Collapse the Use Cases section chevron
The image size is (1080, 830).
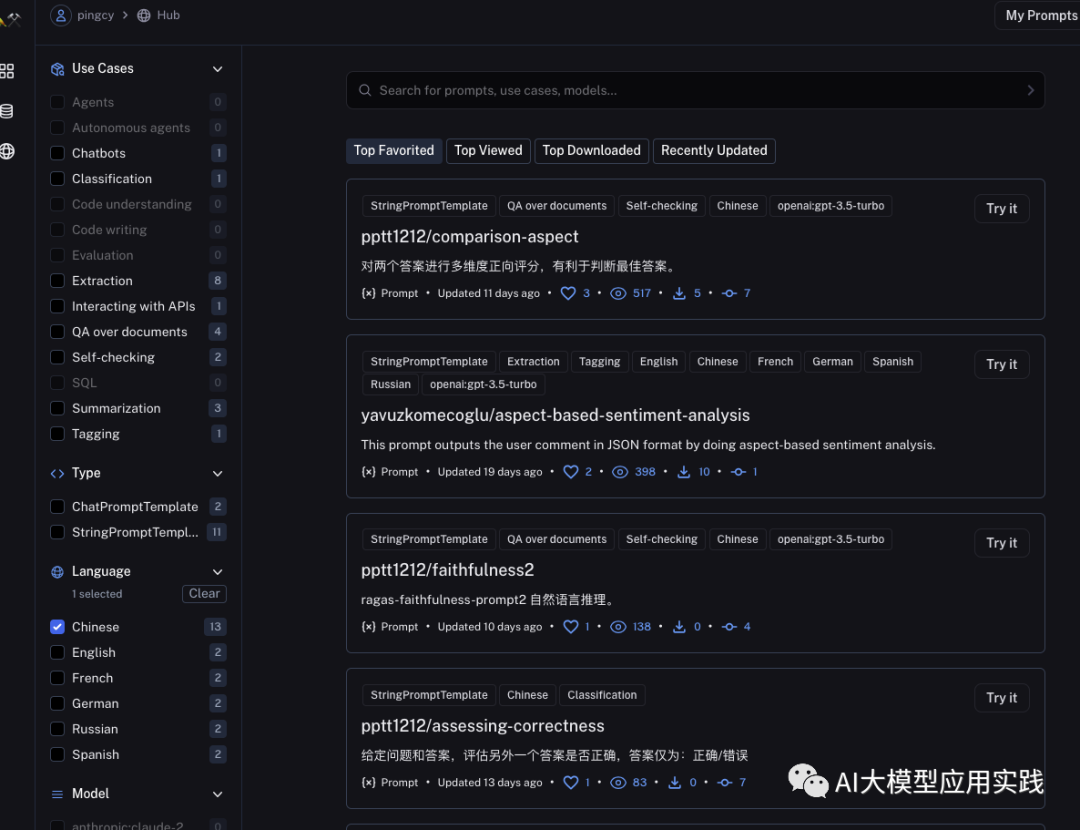[x=218, y=69]
